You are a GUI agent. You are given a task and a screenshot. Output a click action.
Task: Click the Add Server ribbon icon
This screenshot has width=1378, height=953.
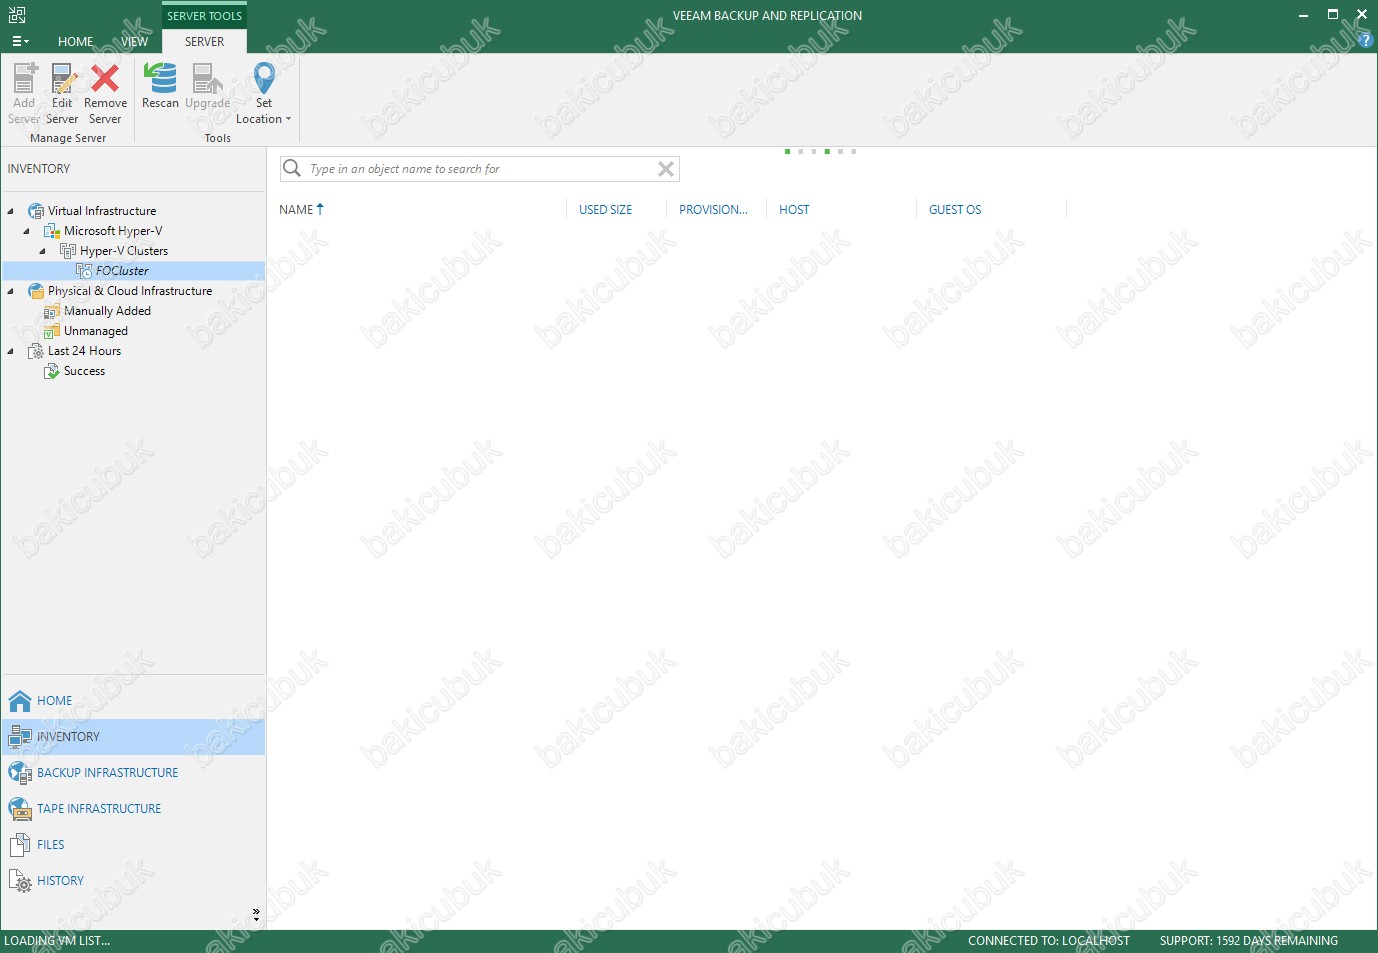point(24,78)
